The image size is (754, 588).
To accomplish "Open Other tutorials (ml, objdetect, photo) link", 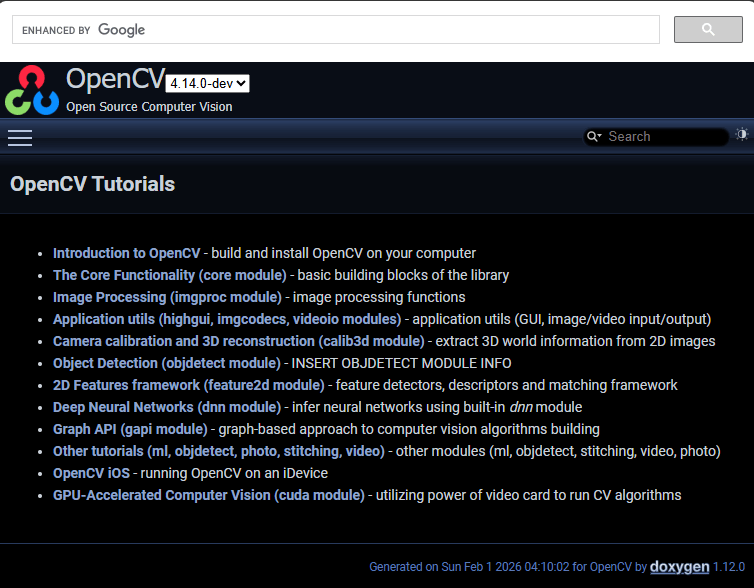I will pos(219,451).
